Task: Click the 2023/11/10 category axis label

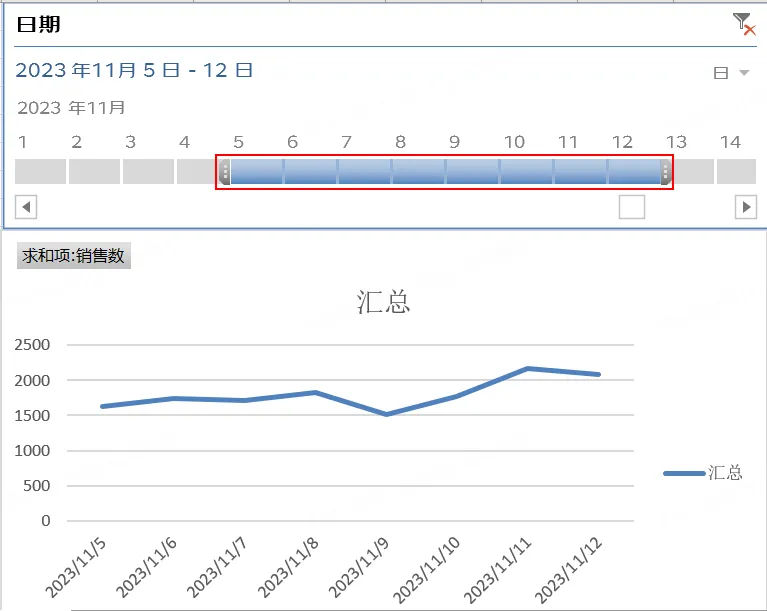Action: coord(426,570)
